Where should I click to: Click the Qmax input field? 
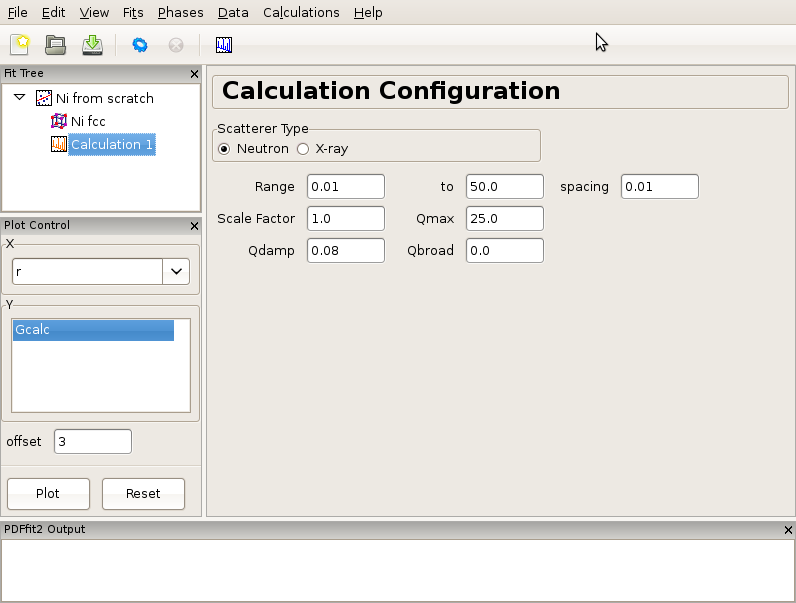point(504,218)
